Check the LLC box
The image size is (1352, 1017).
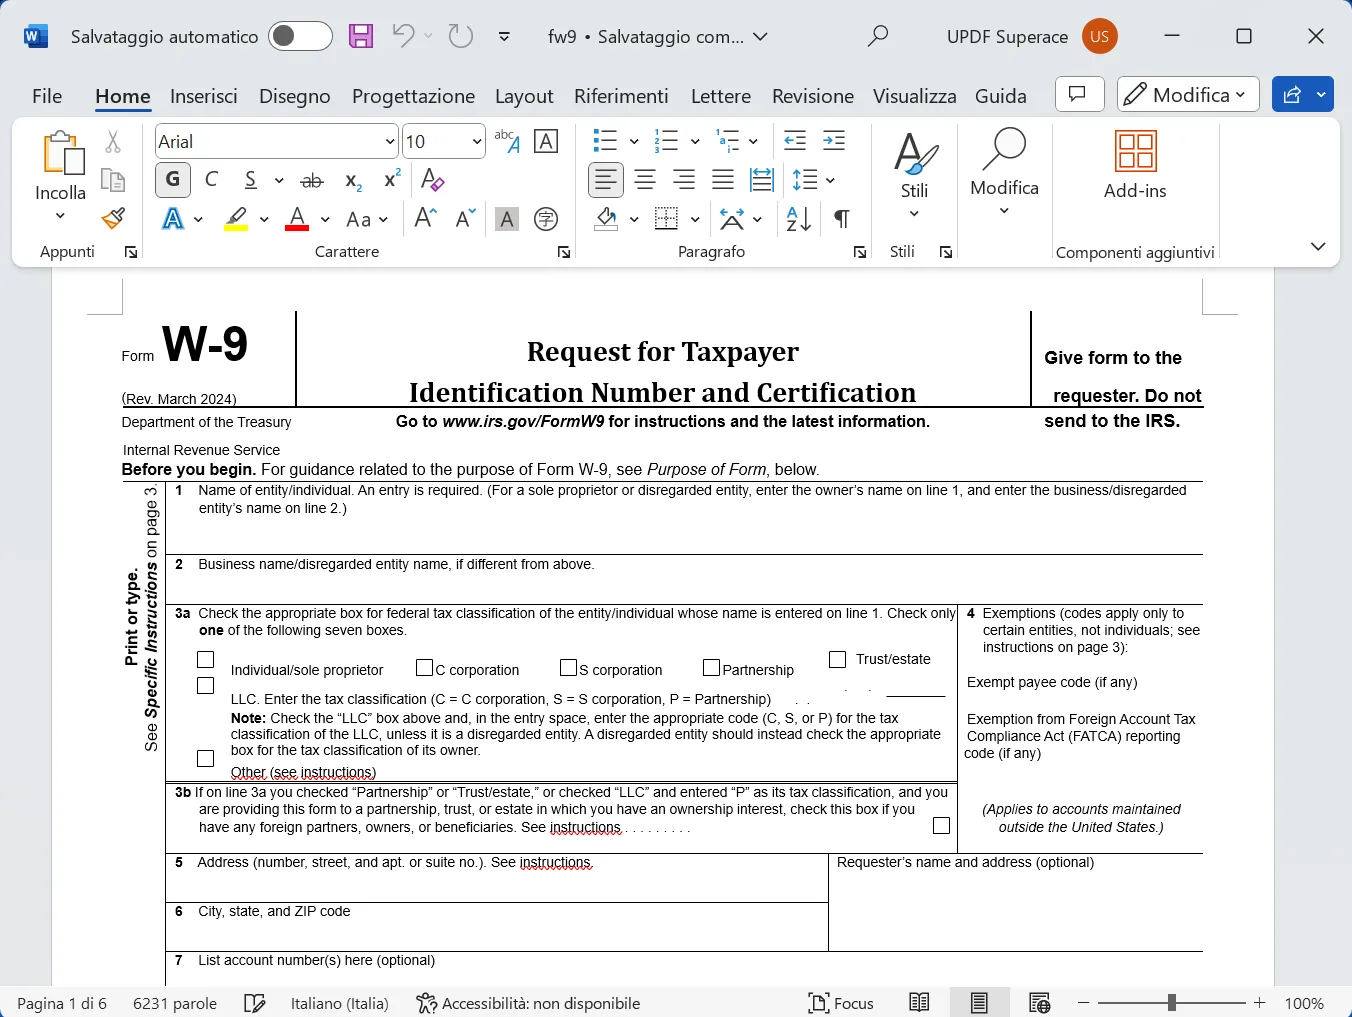(206, 686)
